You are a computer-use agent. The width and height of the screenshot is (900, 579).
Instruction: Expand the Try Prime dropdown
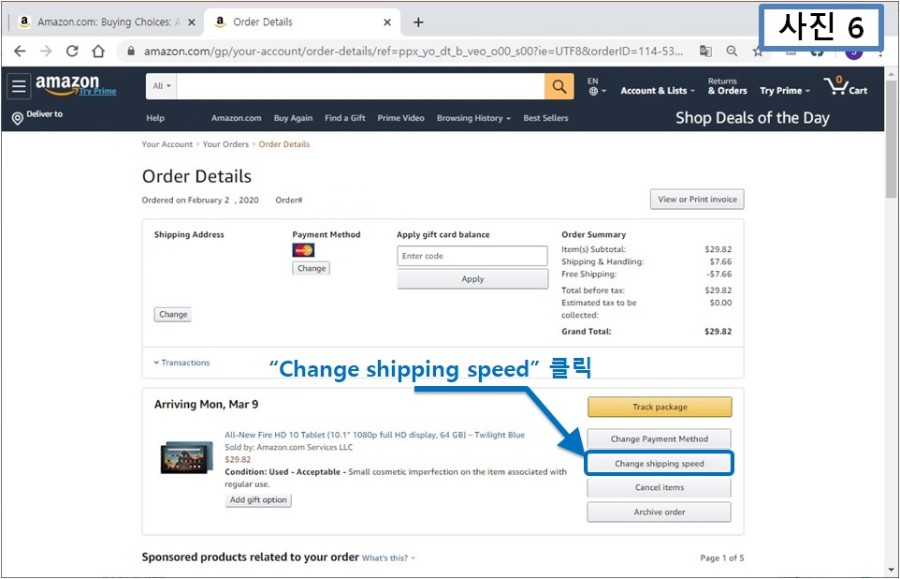(785, 91)
